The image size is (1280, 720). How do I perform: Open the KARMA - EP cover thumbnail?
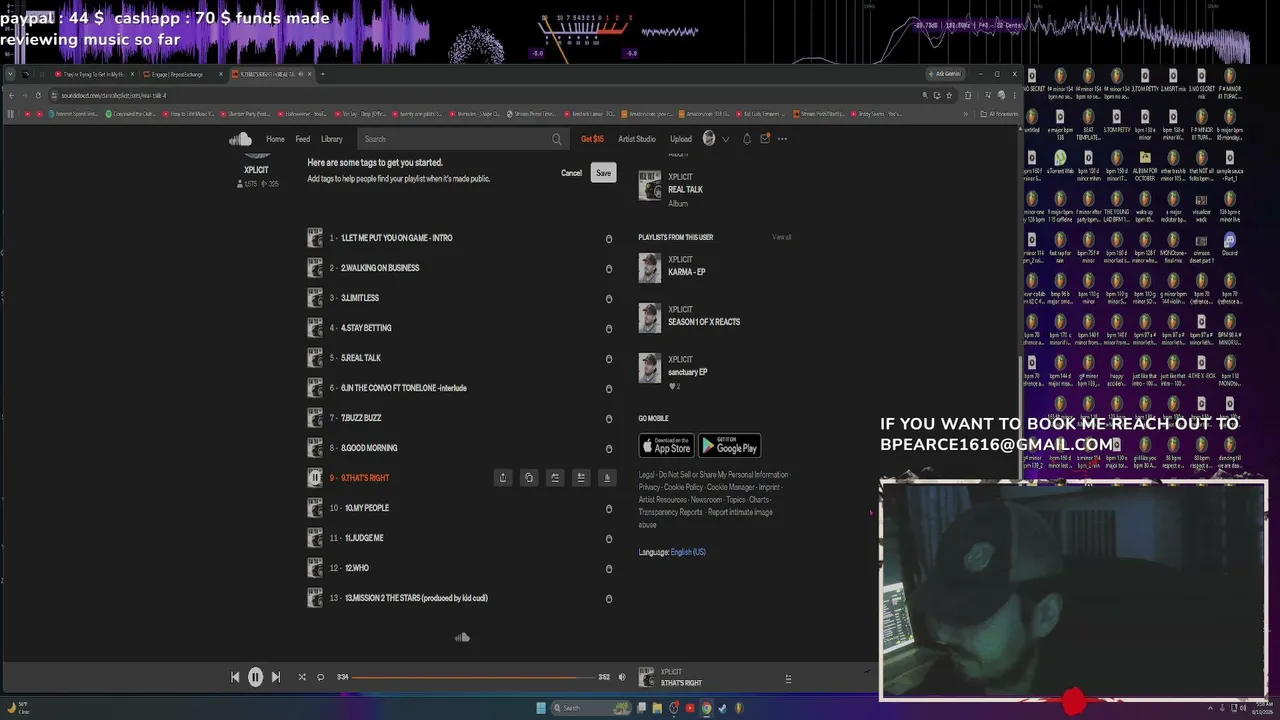tap(650, 268)
